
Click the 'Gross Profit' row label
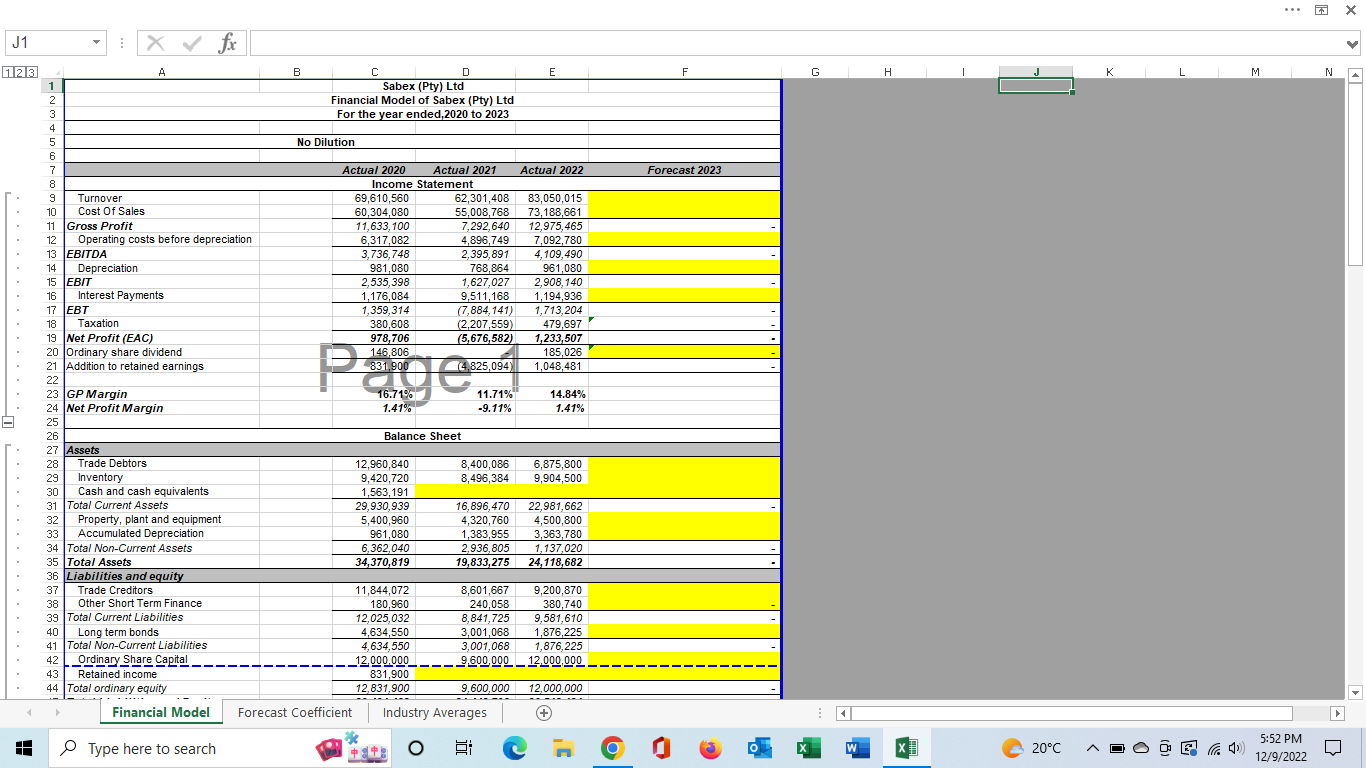[100, 226]
